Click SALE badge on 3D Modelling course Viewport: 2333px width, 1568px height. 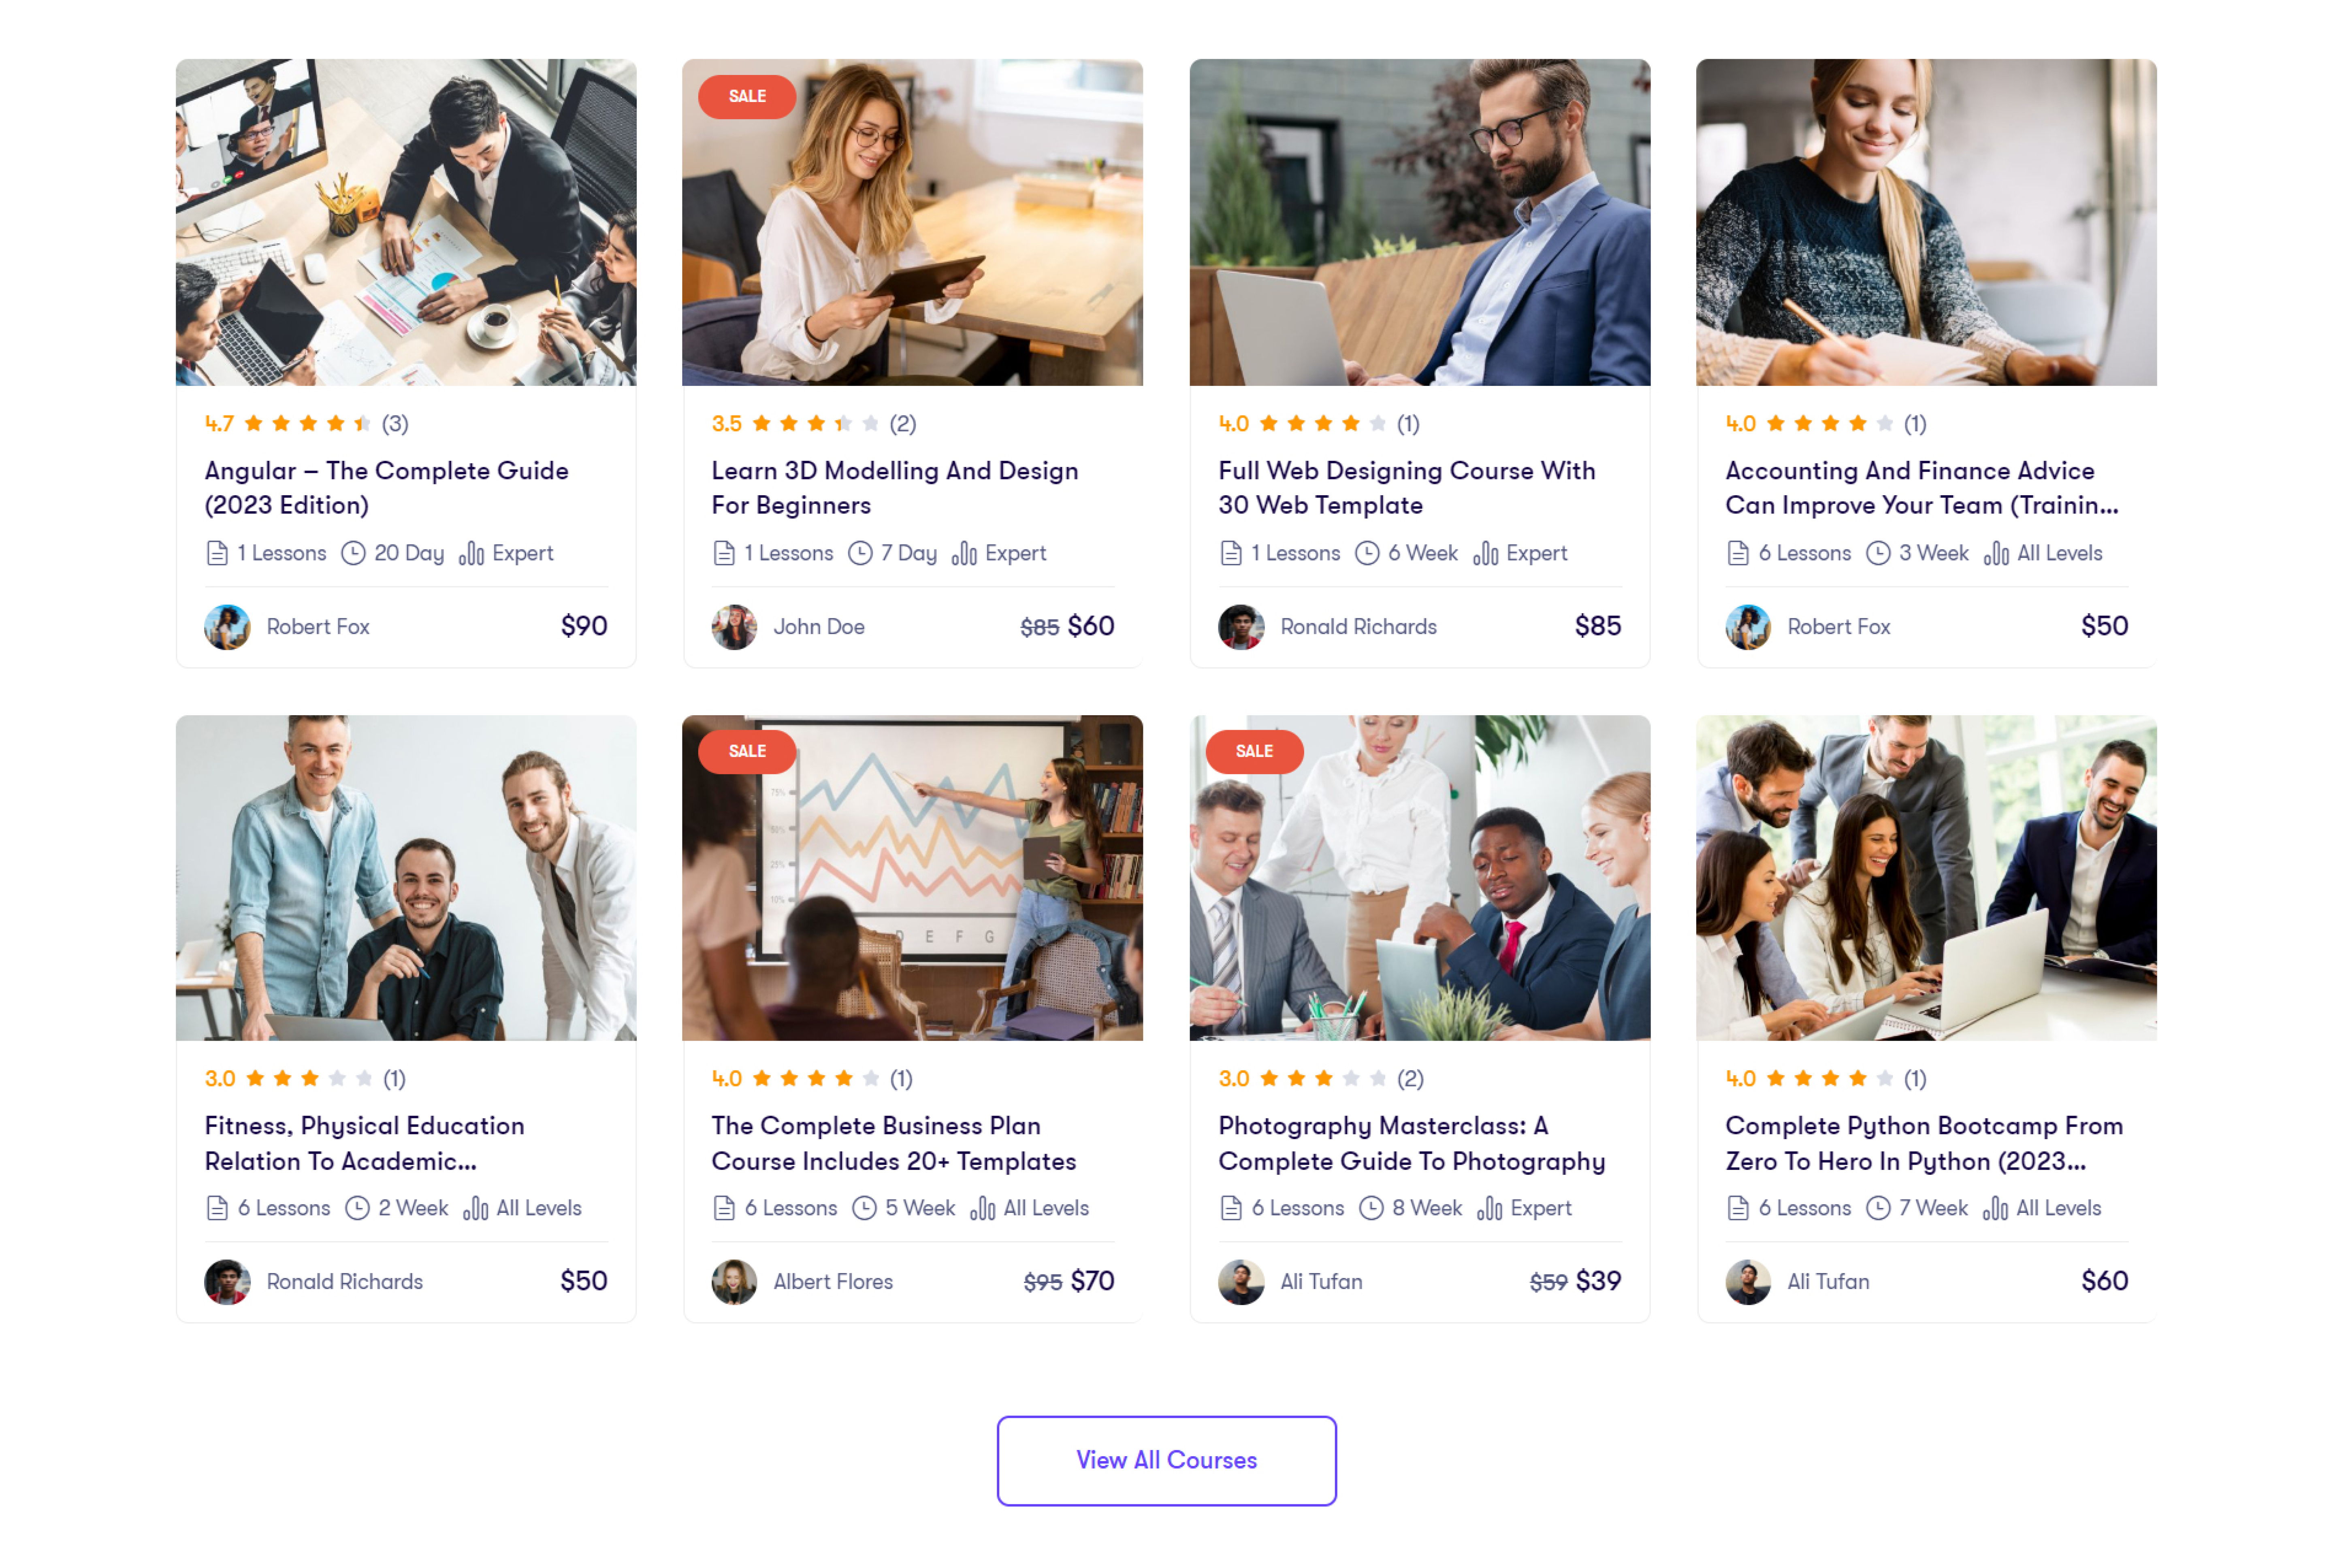coord(747,96)
